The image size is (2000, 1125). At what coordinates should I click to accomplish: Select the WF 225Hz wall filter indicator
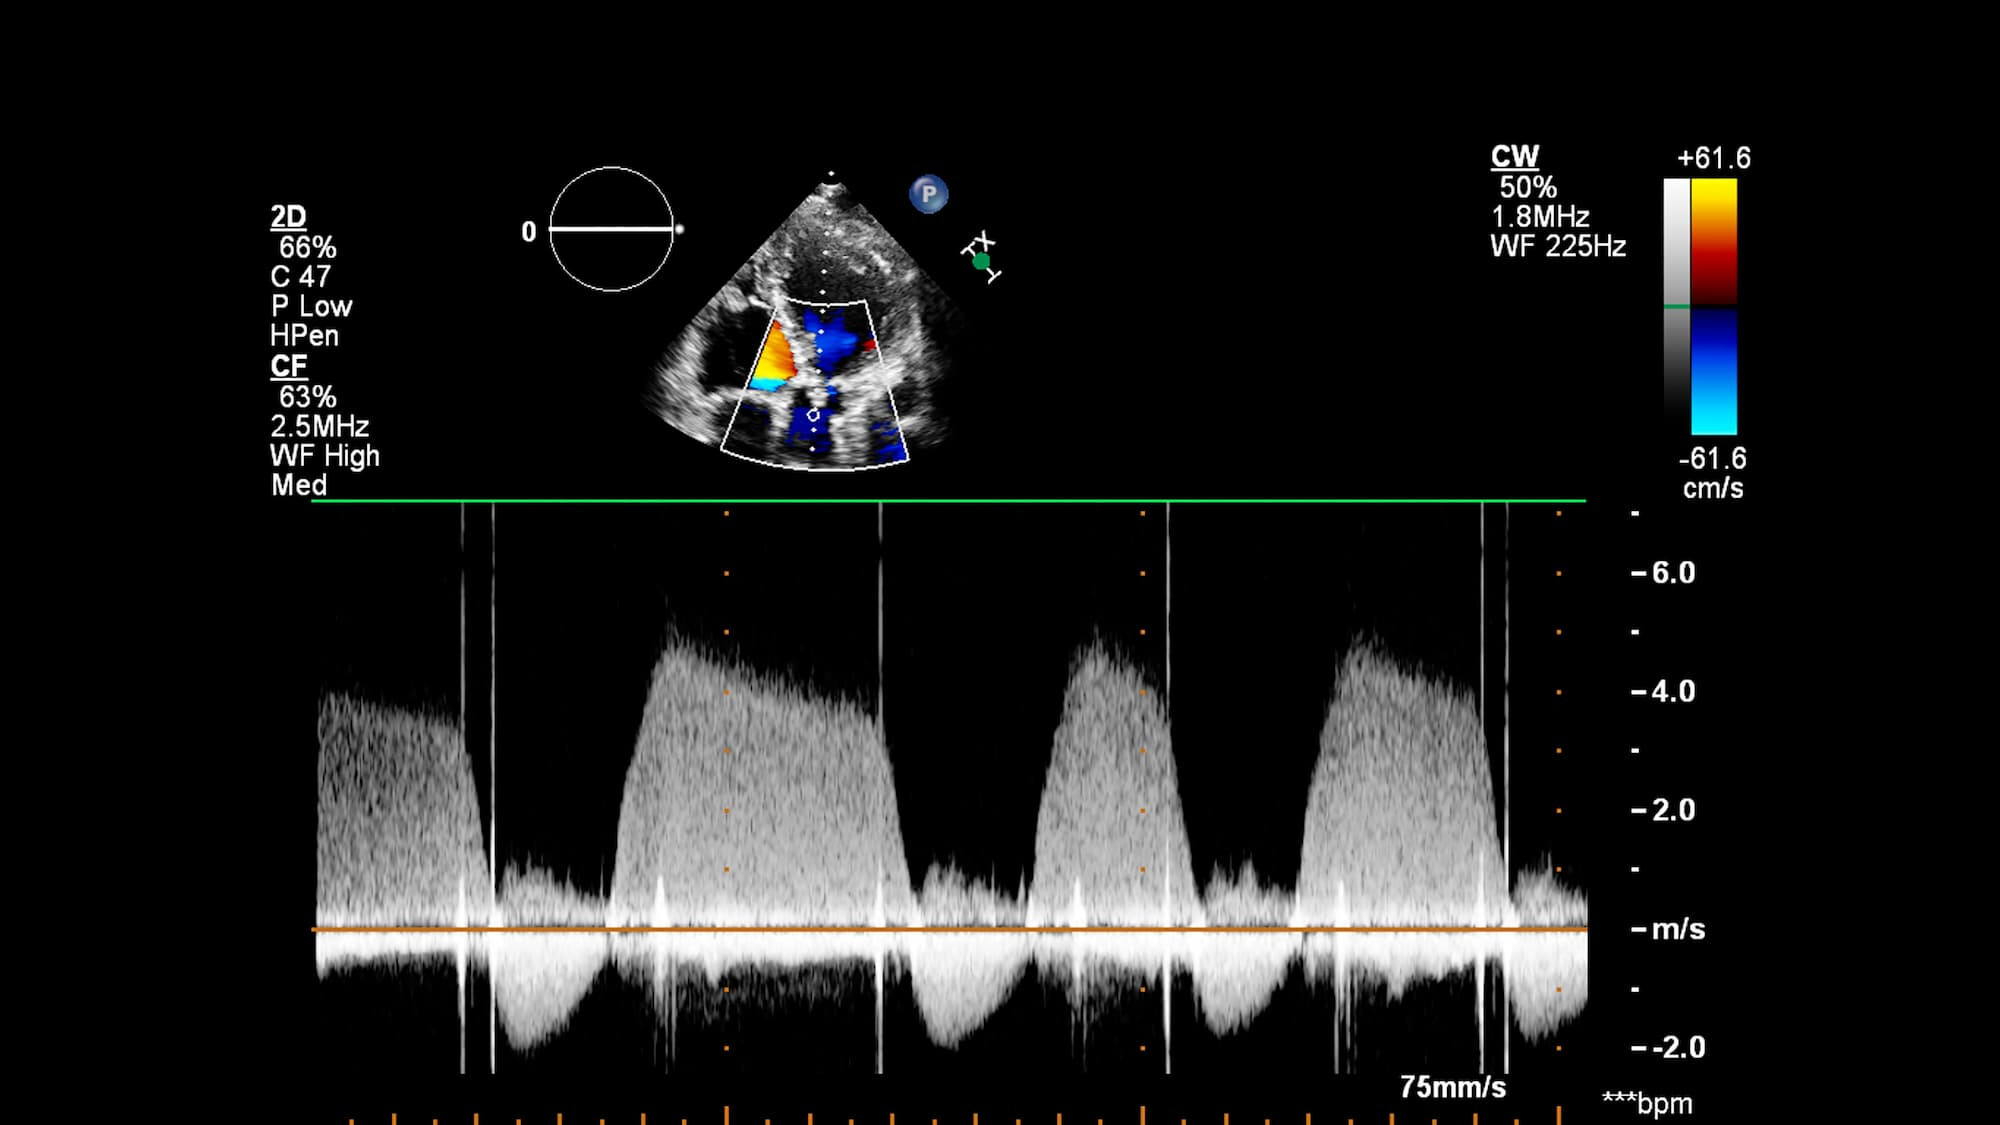pyautogui.click(x=1559, y=245)
